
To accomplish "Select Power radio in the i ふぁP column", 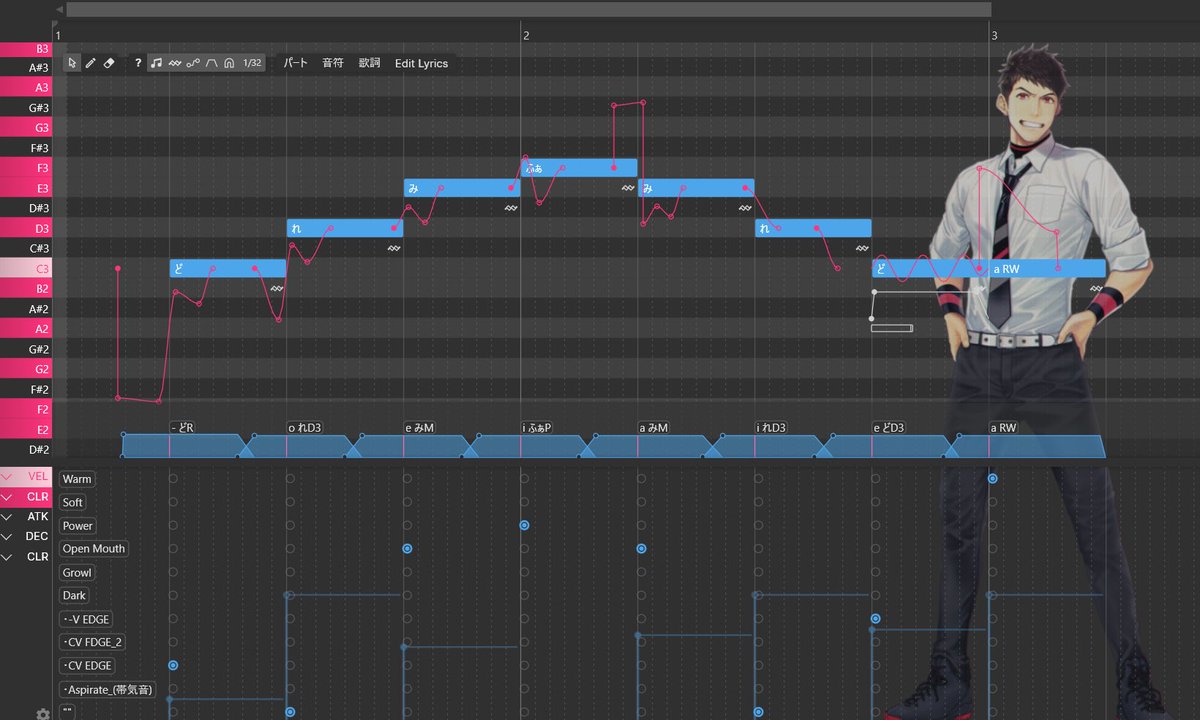I will [x=524, y=525].
